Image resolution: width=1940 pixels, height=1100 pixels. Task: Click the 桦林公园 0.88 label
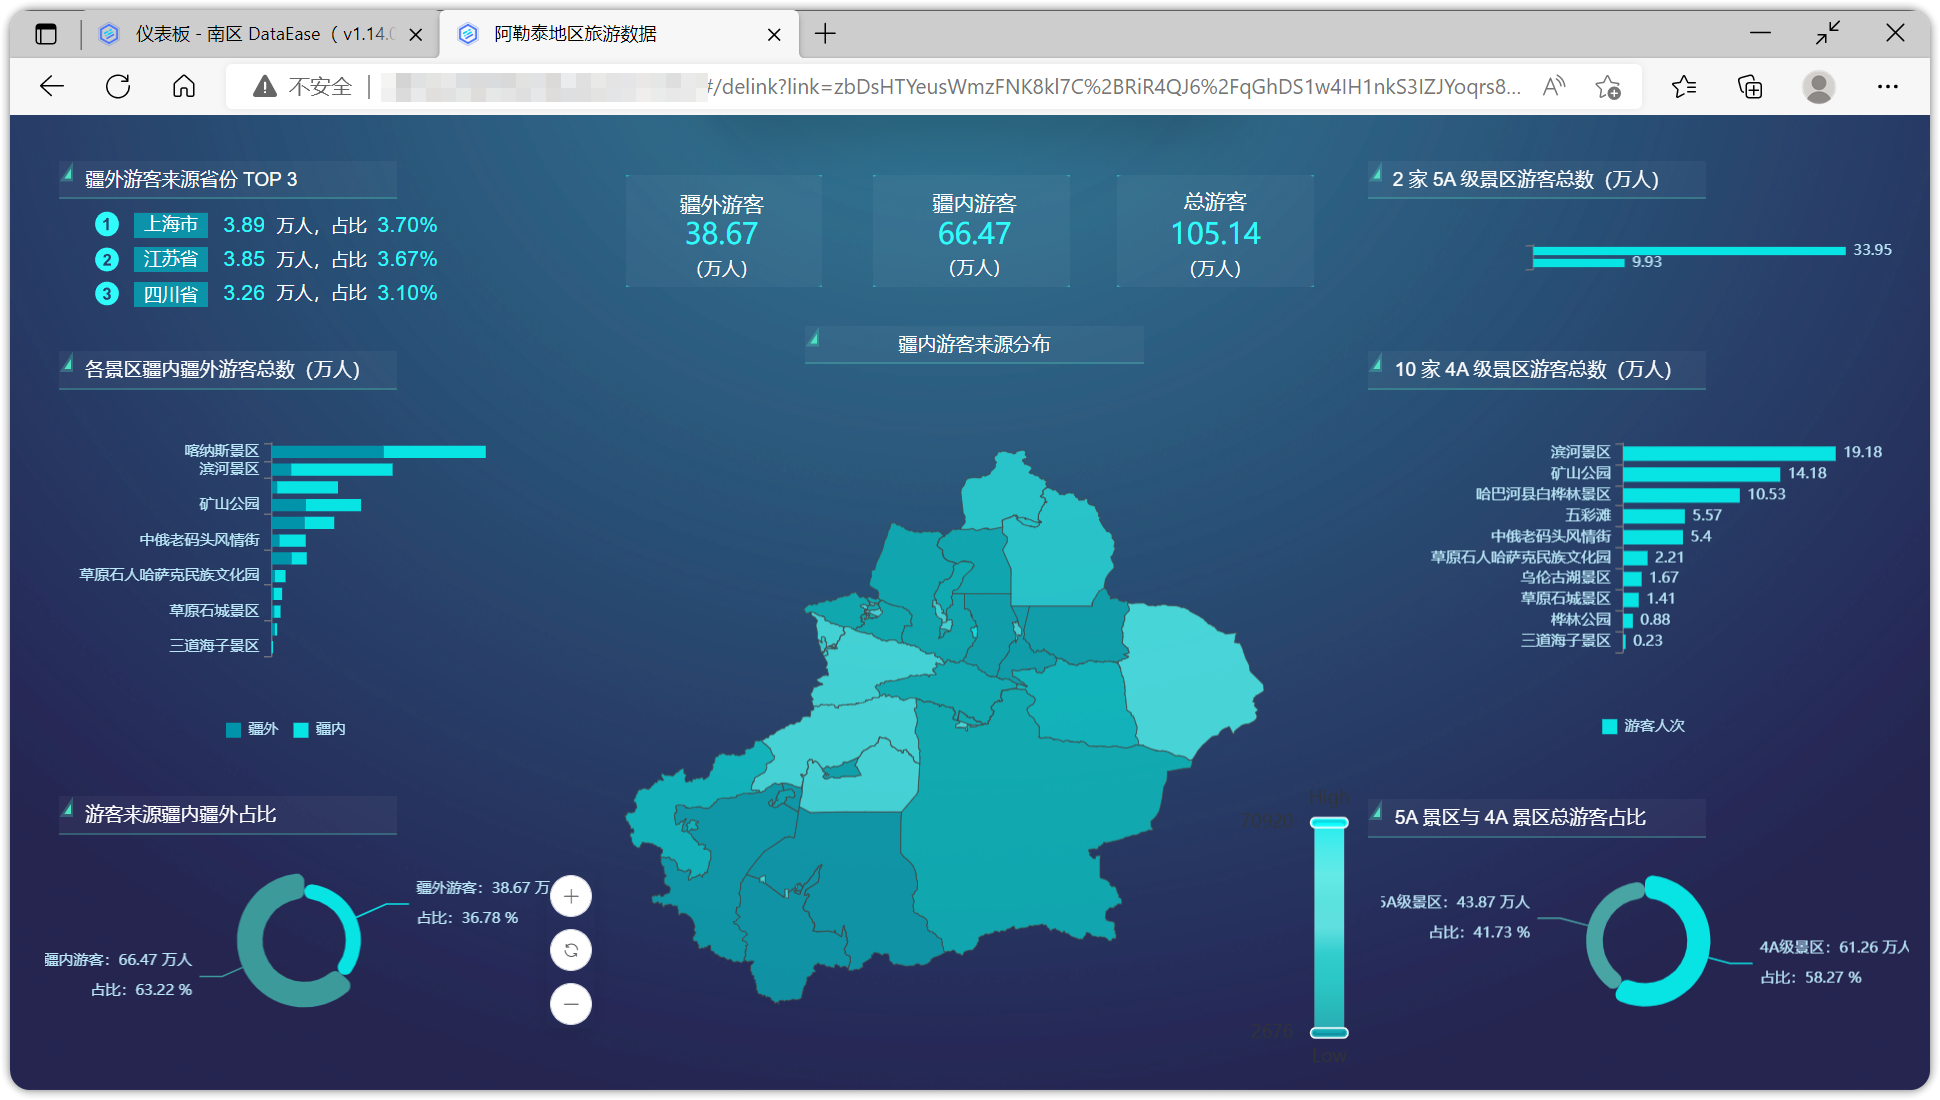(x=1581, y=620)
